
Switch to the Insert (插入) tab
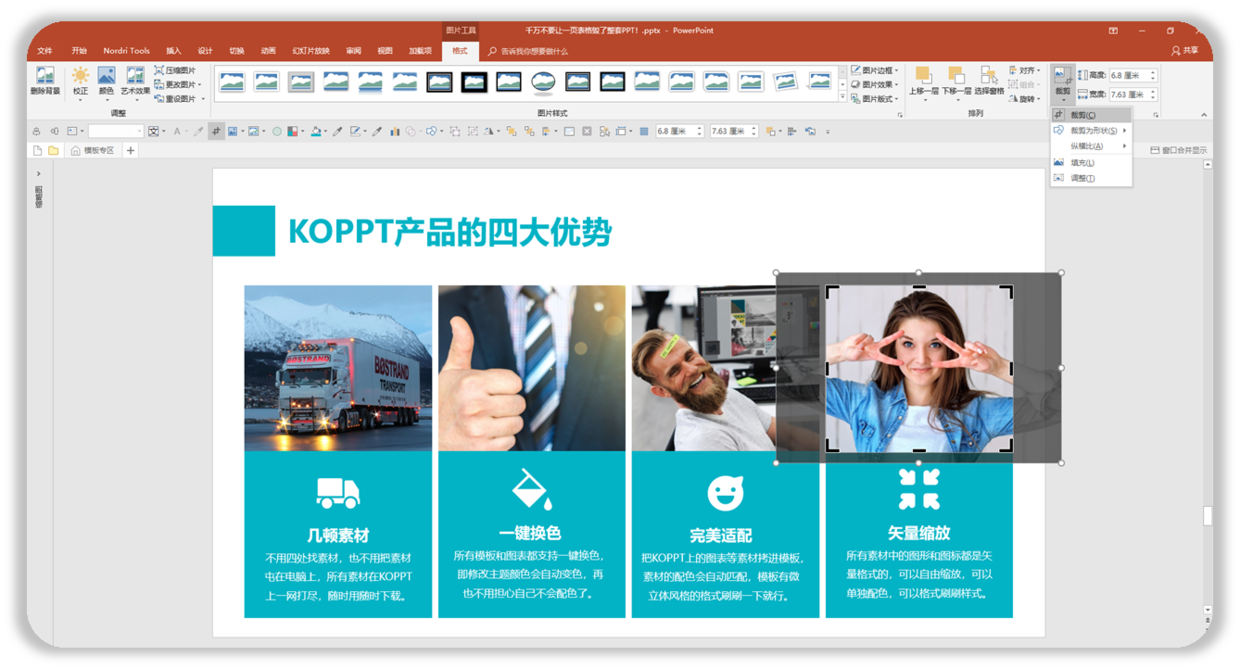point(174,51)
